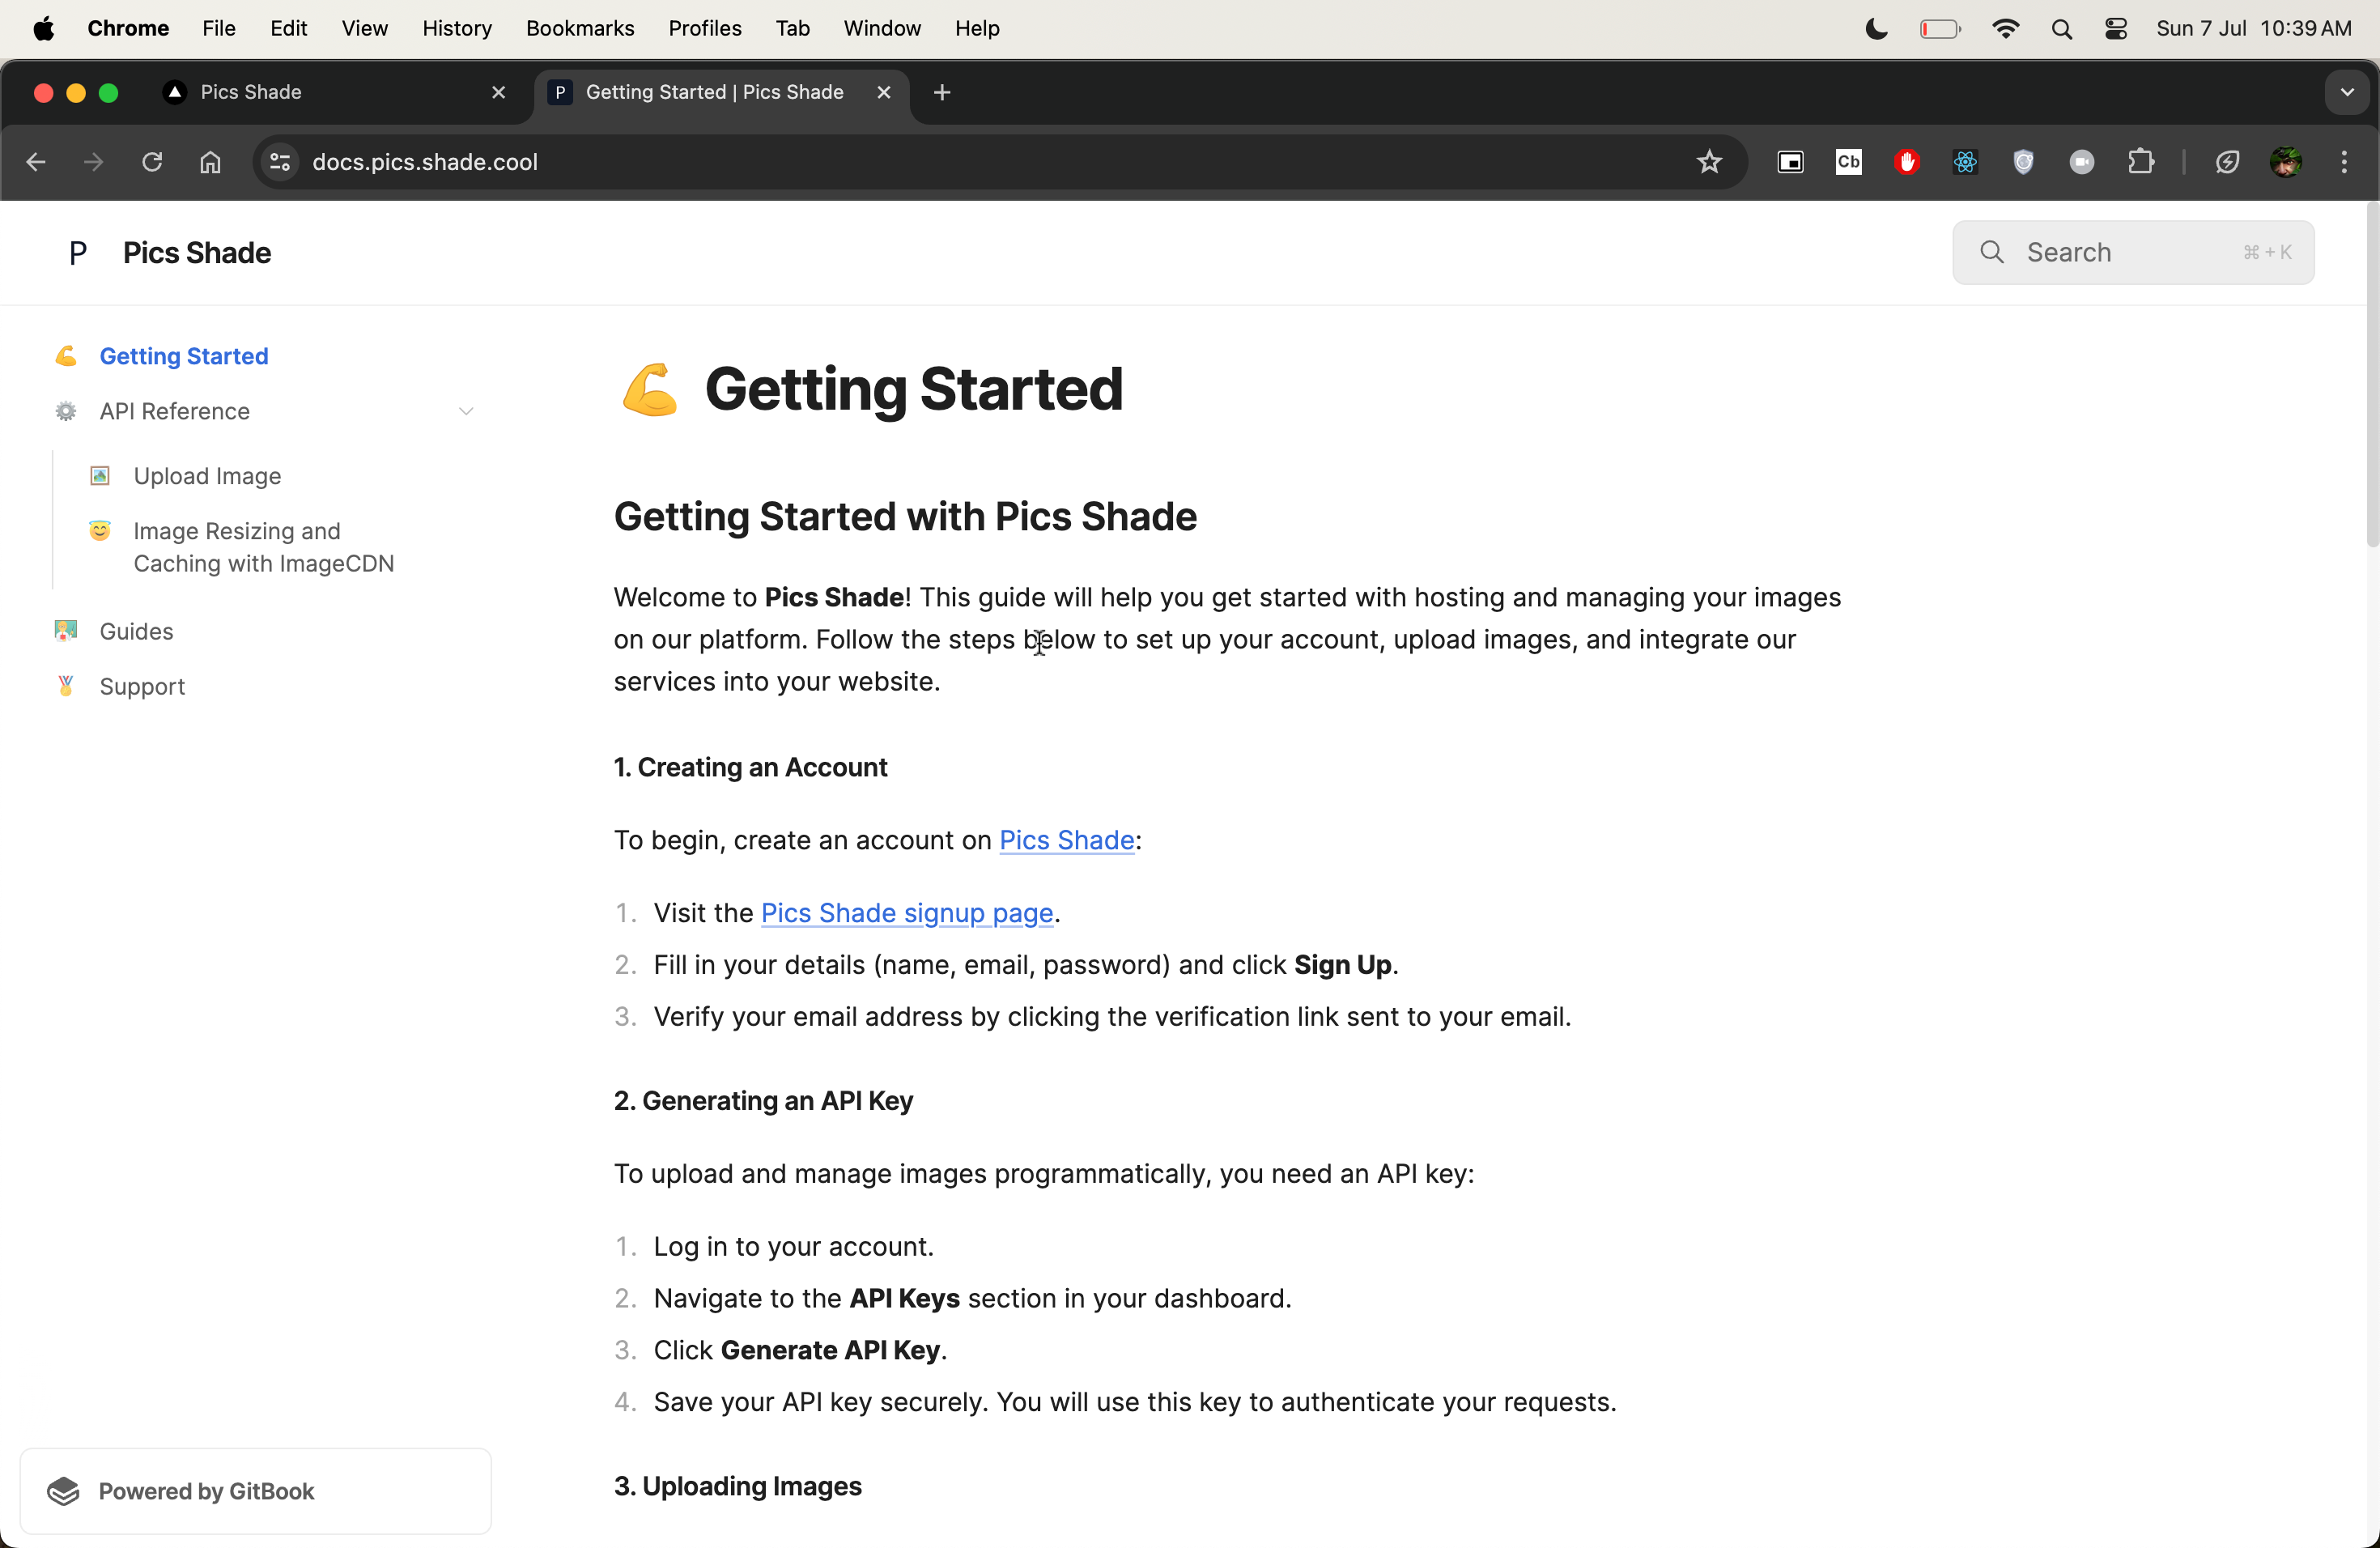Close the first Pics Shade tab
The width and height of the screenshot is (2380, 1548).
(499, 93)
